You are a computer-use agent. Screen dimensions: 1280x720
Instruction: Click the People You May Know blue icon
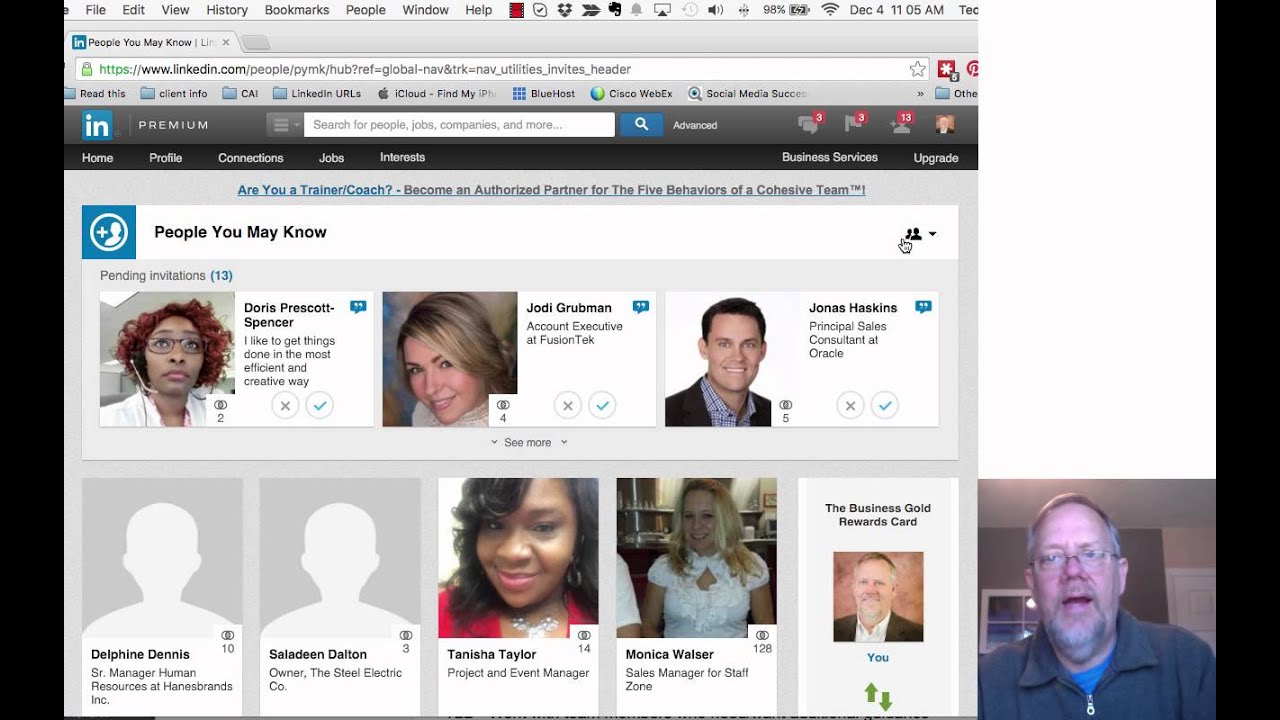click(109, 232)
